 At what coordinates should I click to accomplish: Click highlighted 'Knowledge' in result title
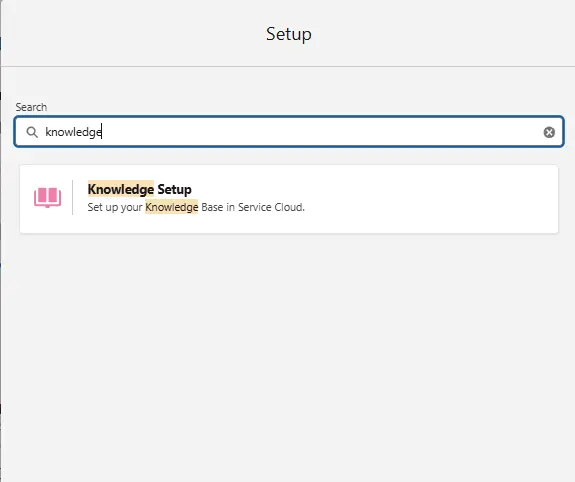point(121,189)
